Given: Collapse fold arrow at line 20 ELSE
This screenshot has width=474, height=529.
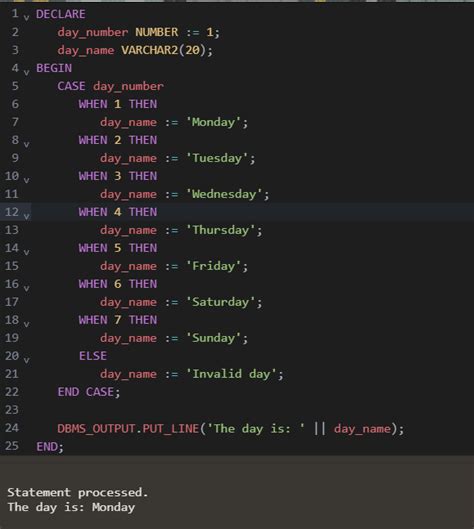Looking at the screenshot, I should [26, 360].
